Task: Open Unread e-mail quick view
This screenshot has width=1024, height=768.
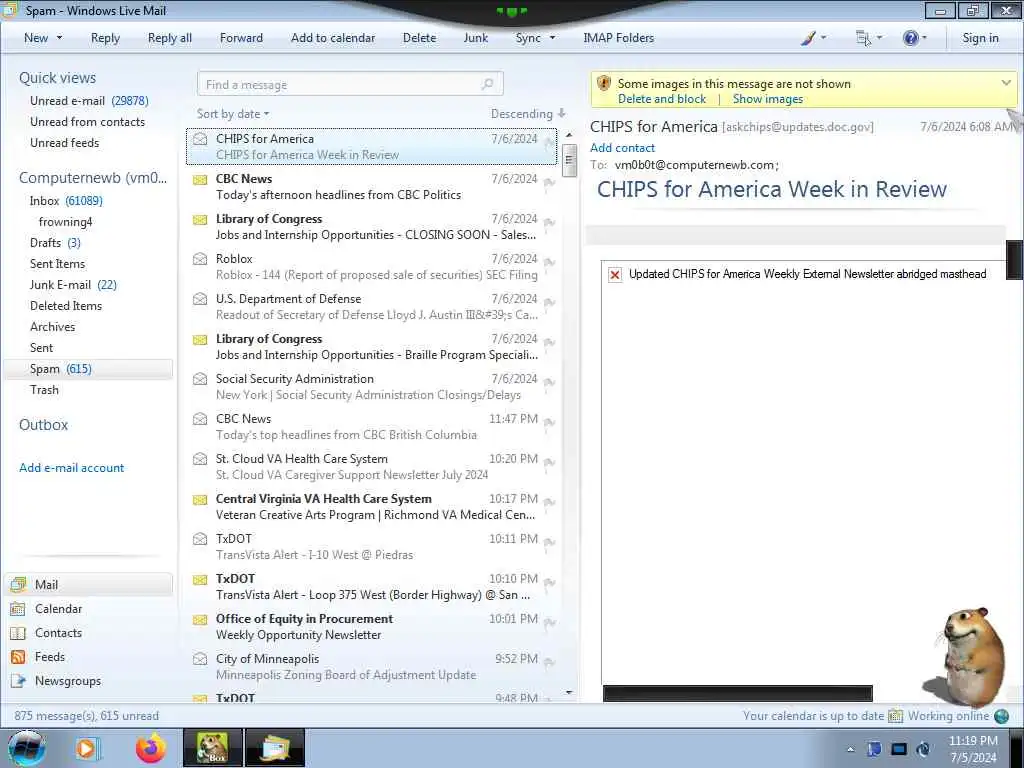Action: click(89, 101)
